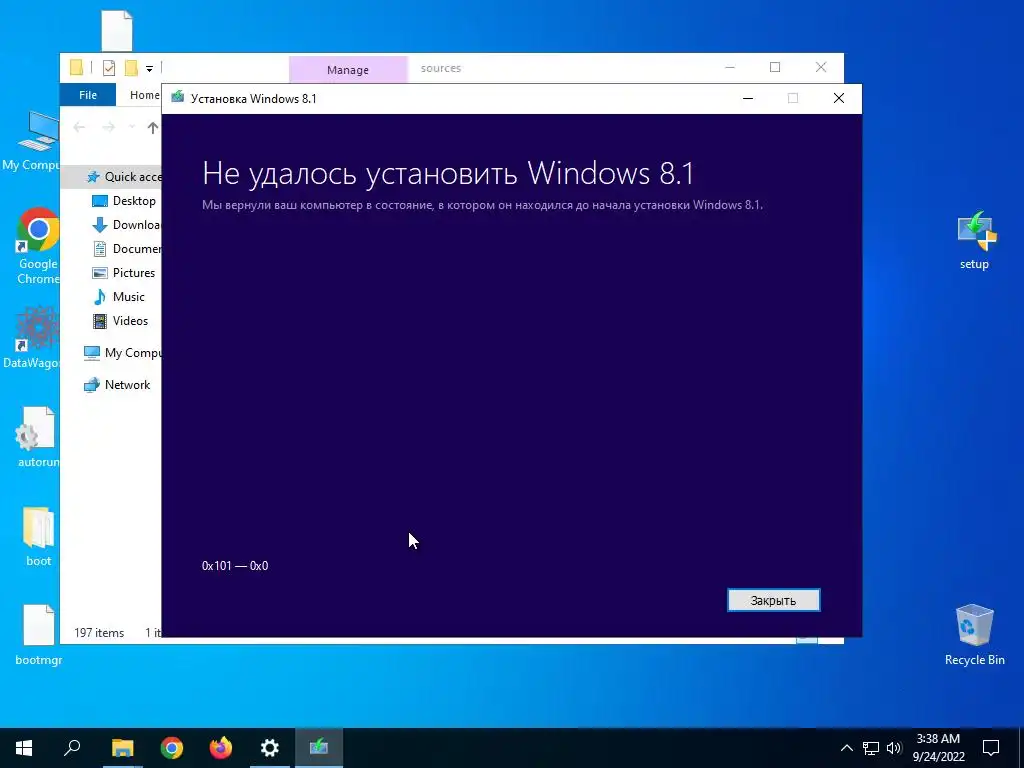Open File Explorer from the taskbar
Screen dimensions: 1024x768
point(122,748)
